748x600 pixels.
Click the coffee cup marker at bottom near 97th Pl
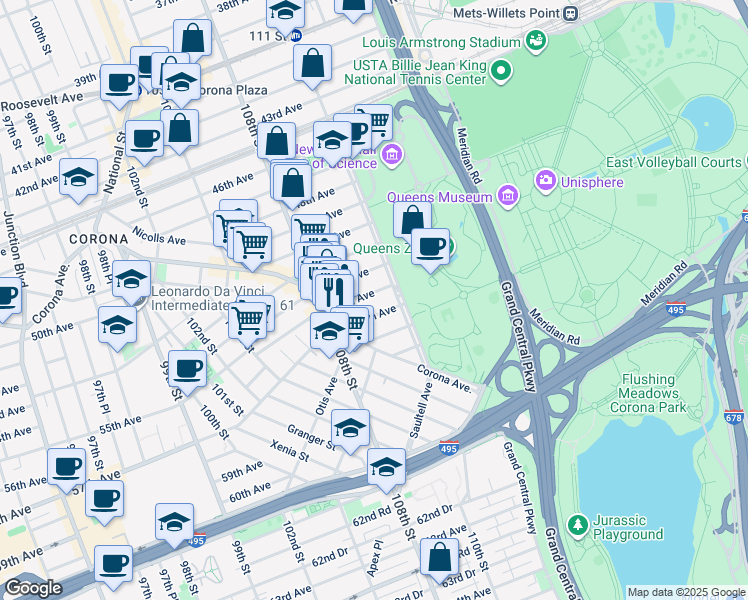(114, 564)
